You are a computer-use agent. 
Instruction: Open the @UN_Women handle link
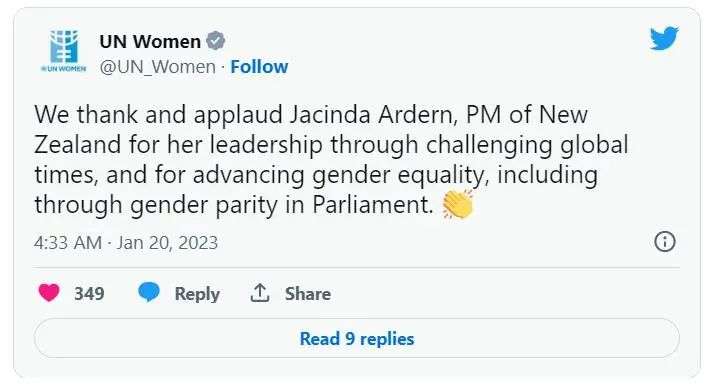(x=158, y=67)
